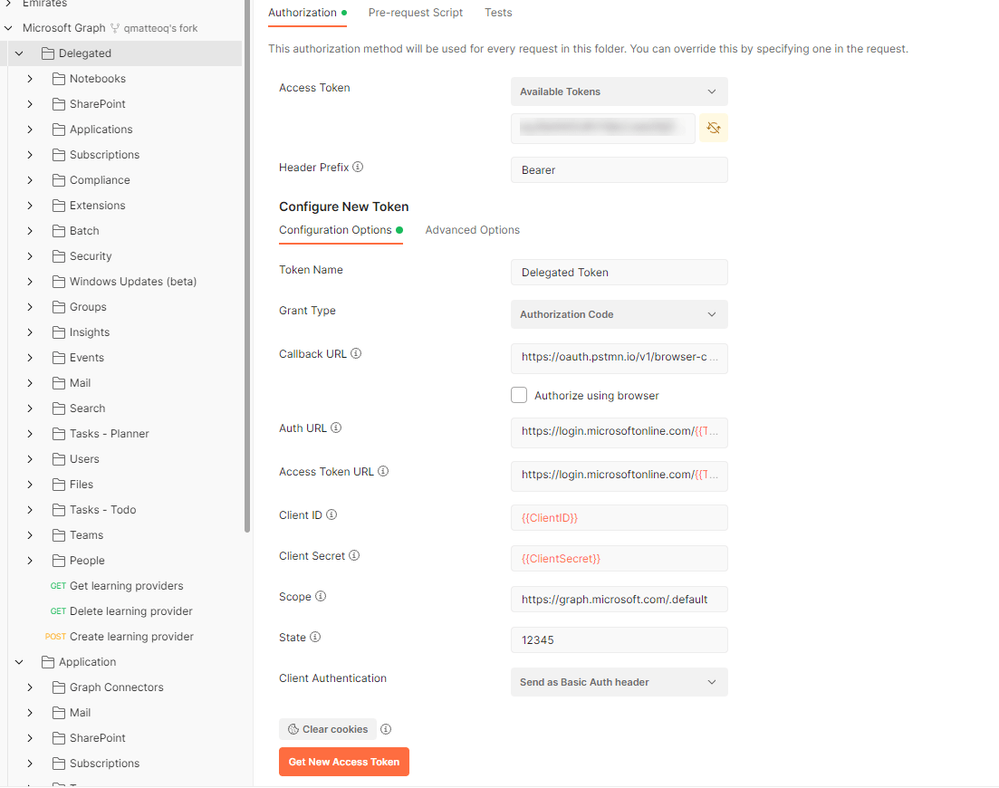Click the Notebooks folder icon

coord(59,78)
